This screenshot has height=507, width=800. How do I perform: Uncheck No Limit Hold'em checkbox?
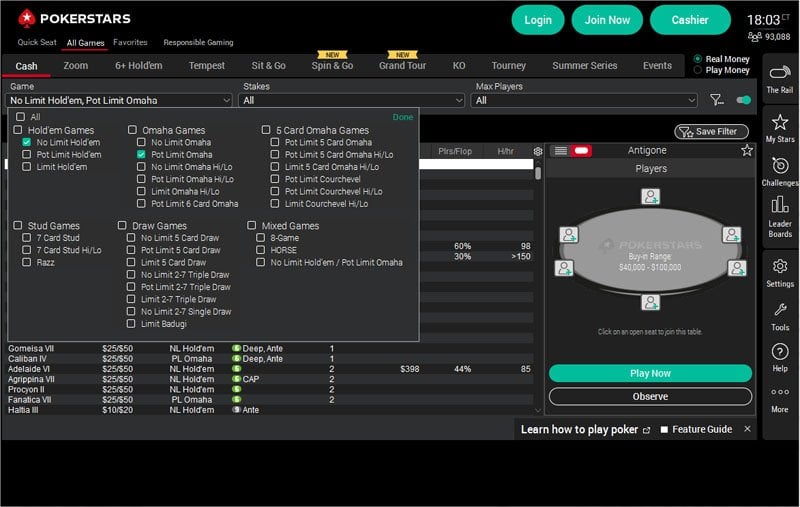27,142
